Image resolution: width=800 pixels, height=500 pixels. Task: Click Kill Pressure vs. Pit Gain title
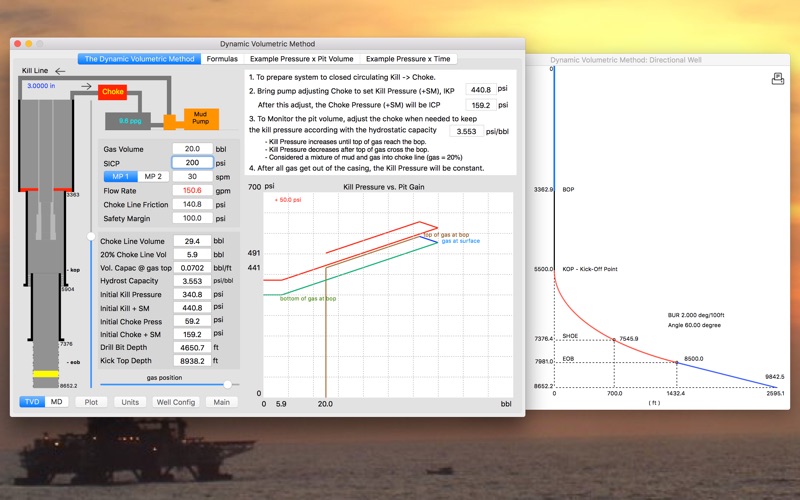tap(384, 187)
